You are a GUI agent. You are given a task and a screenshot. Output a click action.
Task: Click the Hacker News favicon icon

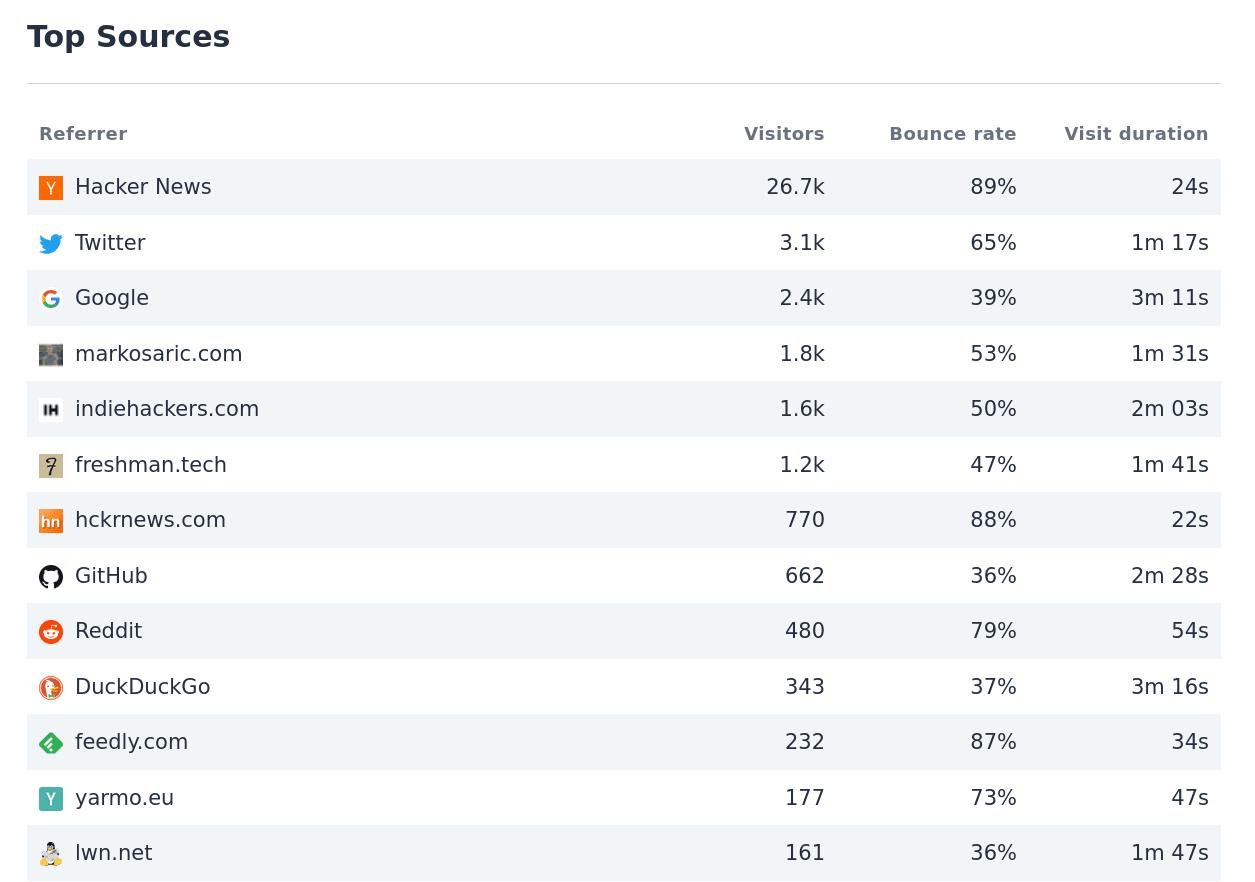pyautogui.click(x=51, y=187)
